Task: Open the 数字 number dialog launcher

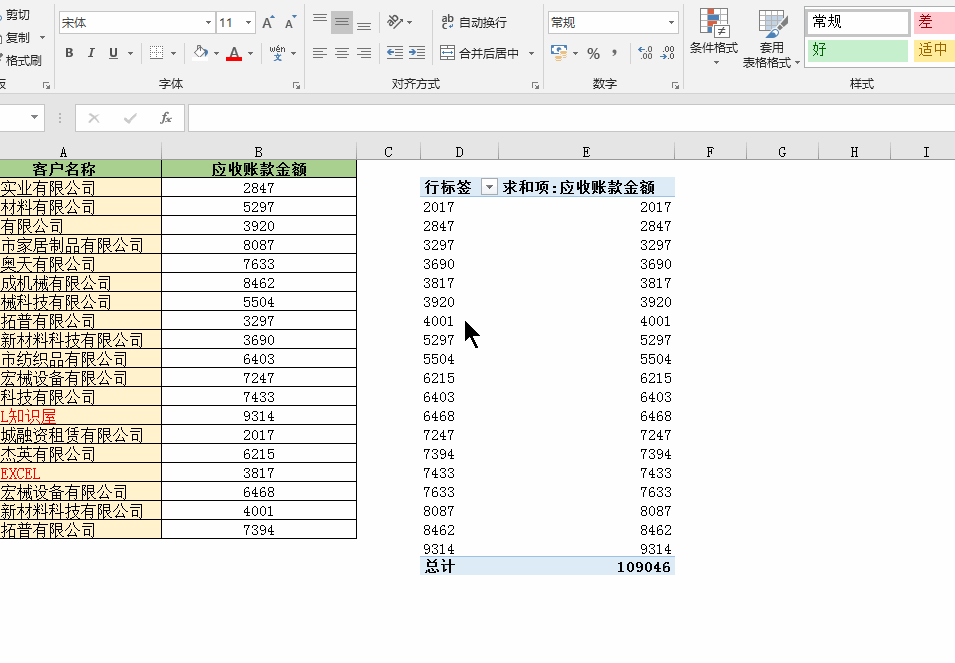Action: pyautogui.click(x=675, y=86)
